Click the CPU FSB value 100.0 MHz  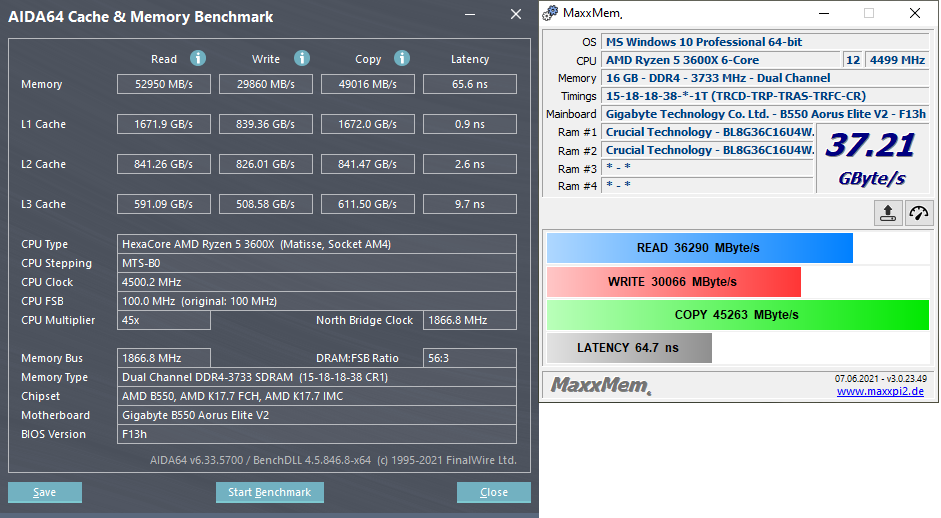click(317, 301)
